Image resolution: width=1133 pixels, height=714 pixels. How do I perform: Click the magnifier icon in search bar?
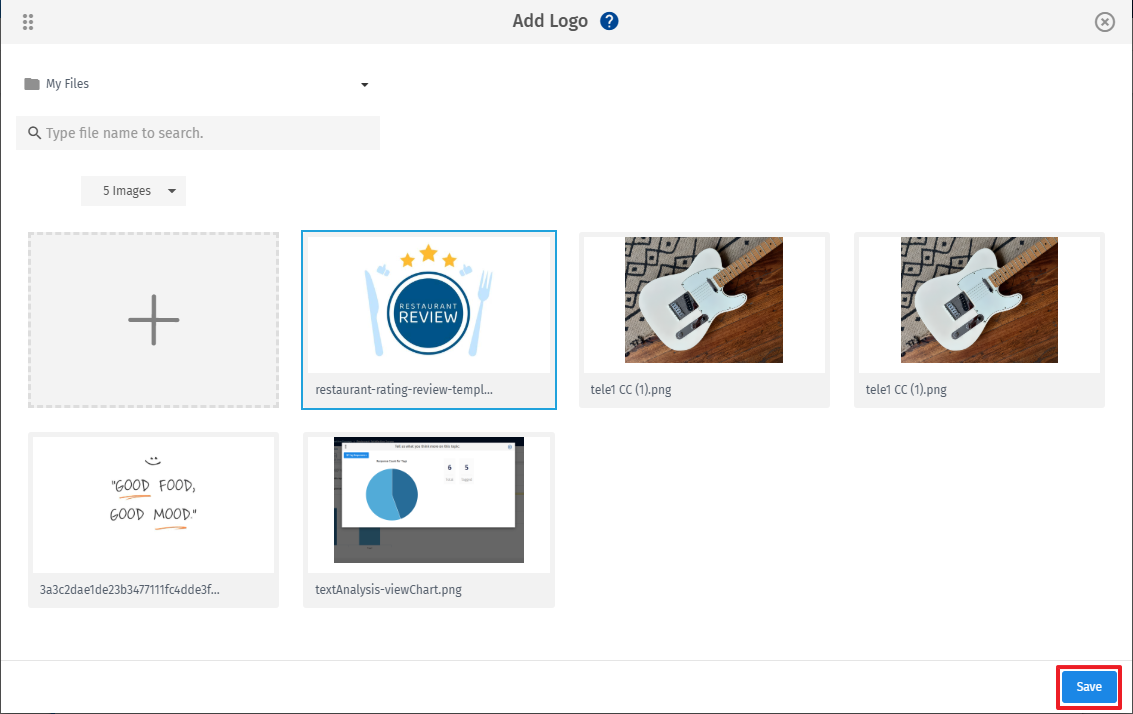tap(35, 132)
